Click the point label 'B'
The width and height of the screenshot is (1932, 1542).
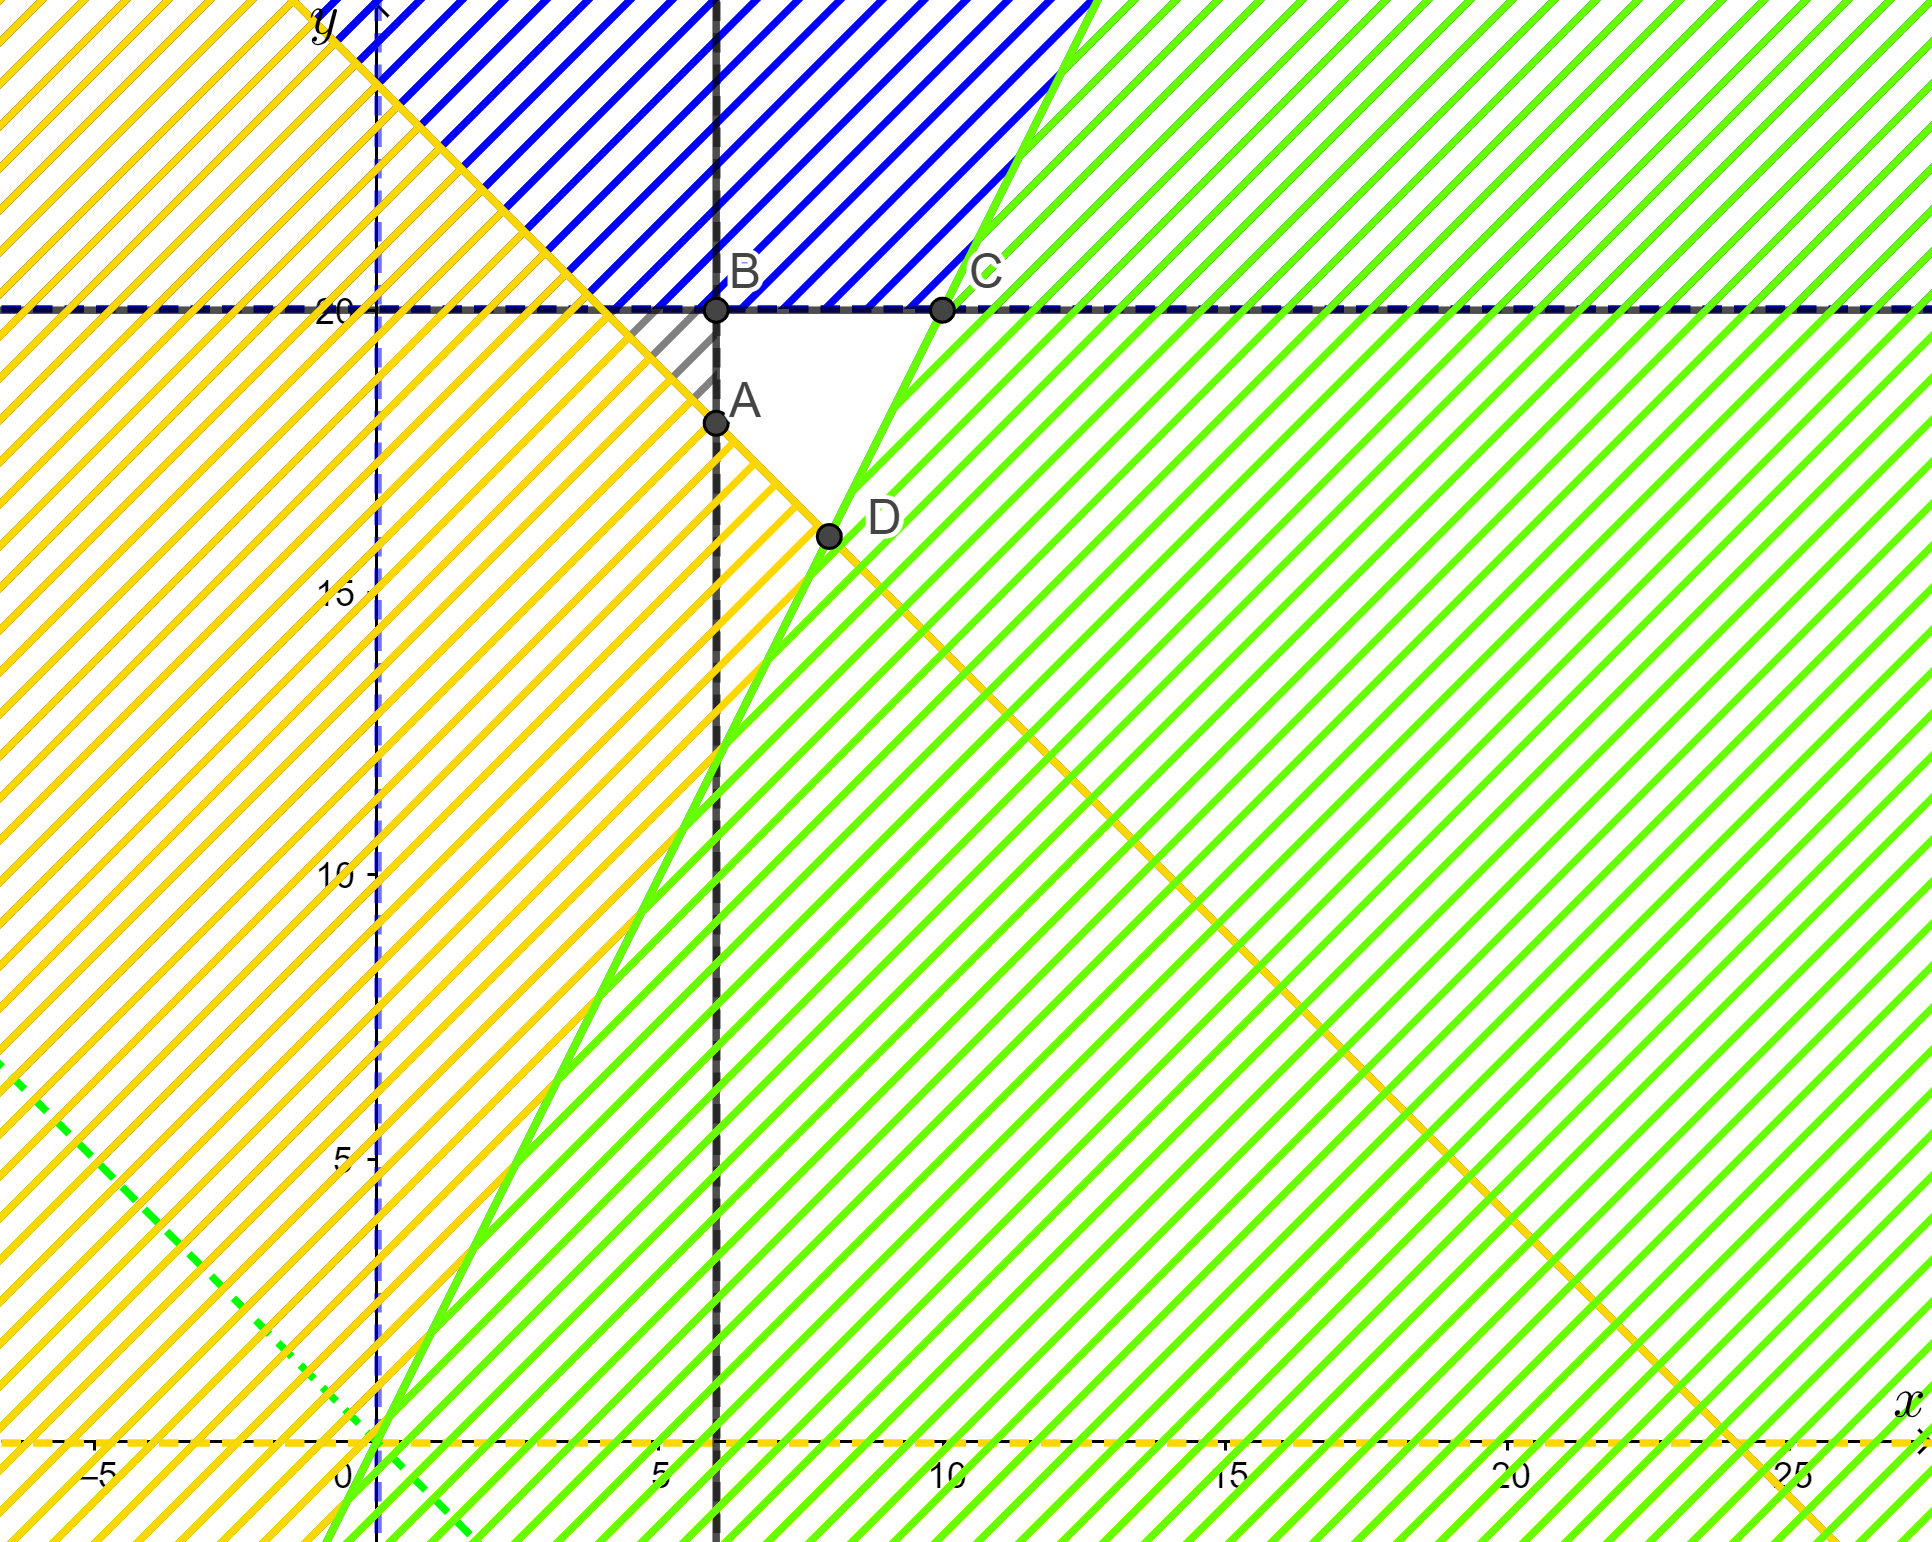745,272
